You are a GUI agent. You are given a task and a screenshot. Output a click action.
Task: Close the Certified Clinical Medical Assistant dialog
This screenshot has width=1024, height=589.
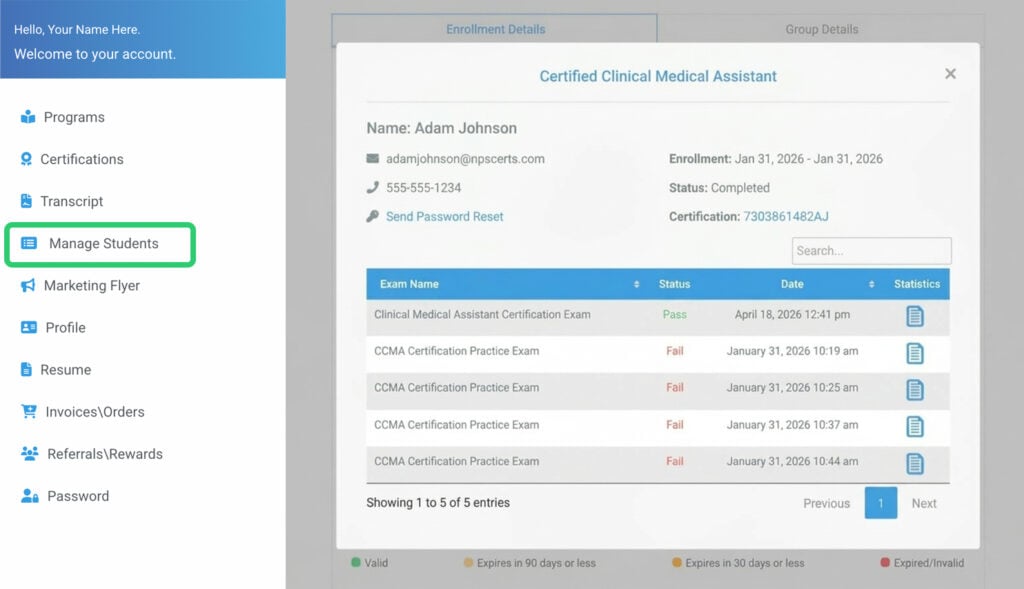click(950, 74)
